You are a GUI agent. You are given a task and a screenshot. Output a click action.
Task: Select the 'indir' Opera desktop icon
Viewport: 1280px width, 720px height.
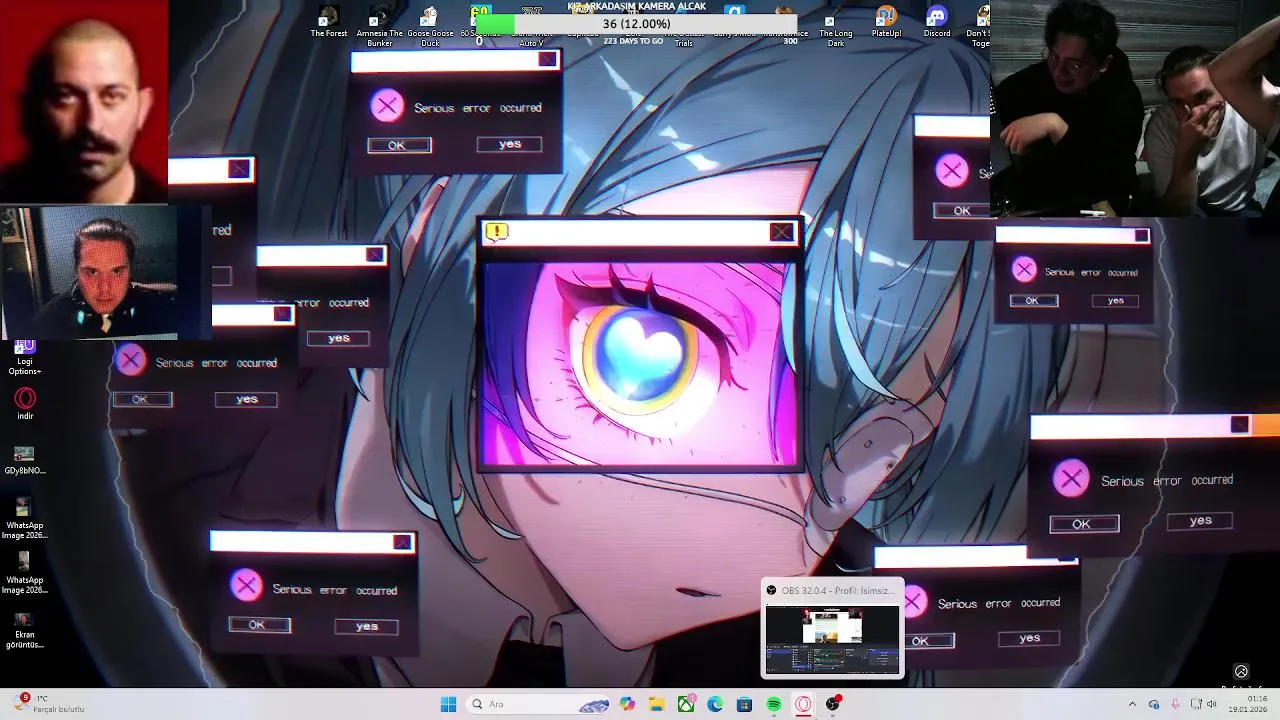tap(25, 404)
